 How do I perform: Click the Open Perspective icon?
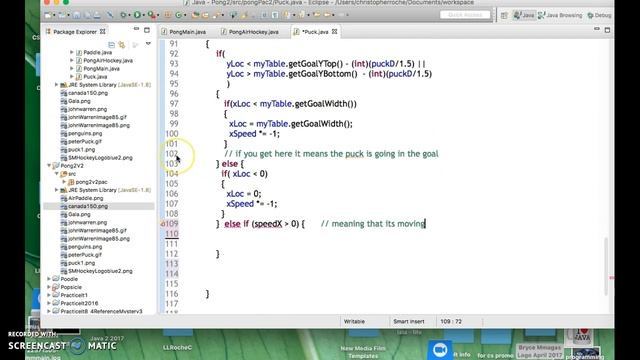tap(504, 16)
